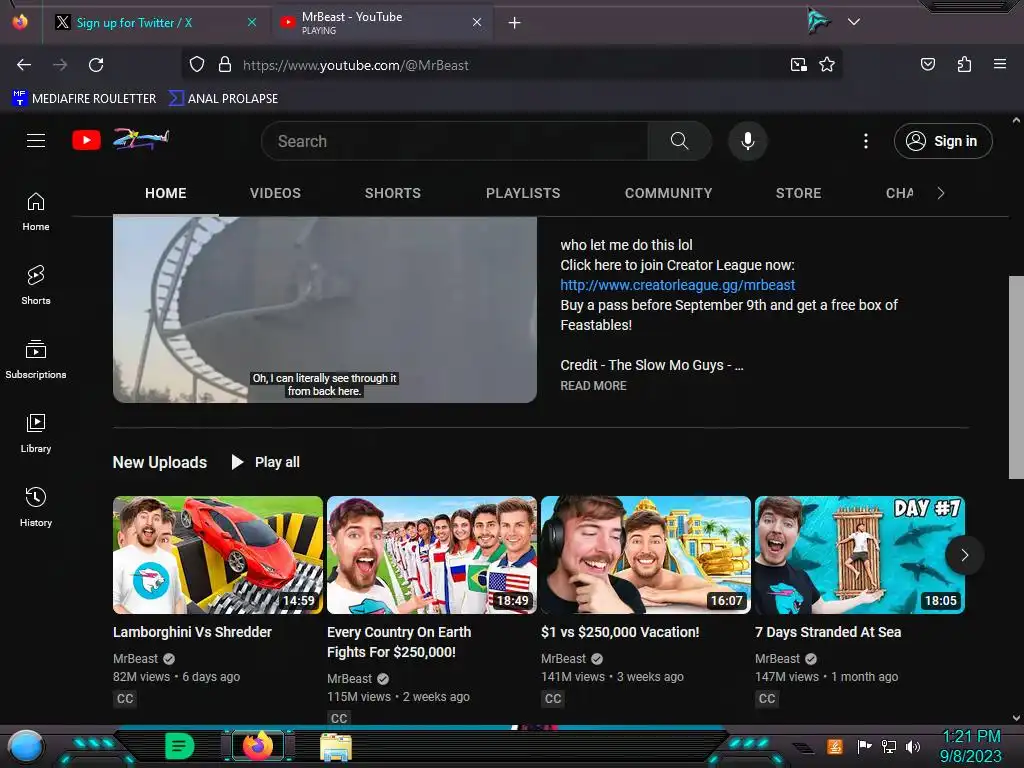Open the PLAYLISTS channel tab
The width and height of the screenshot is (1024, 768).
coord(522,193)
